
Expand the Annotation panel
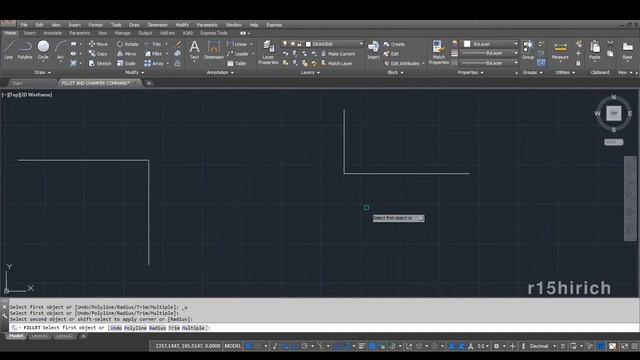[220, 73]
